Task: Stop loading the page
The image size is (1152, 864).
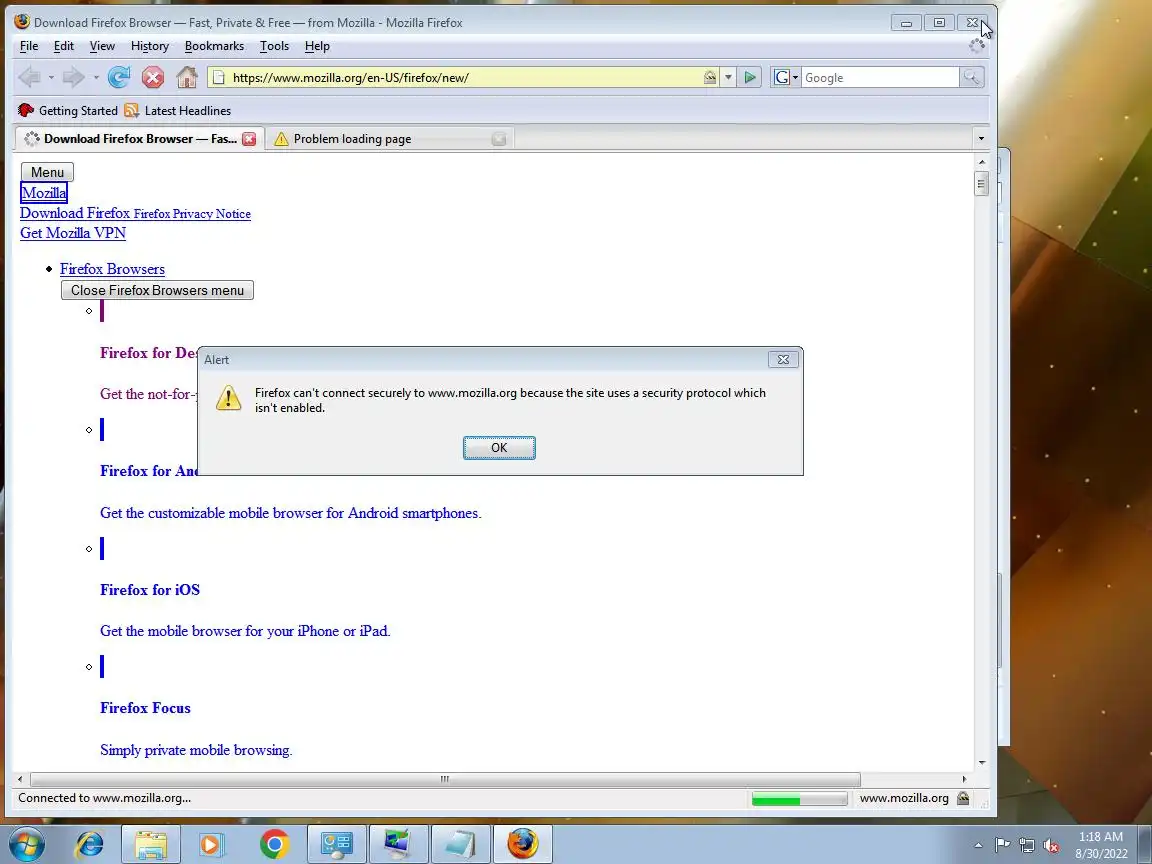Action: tap(153, 77)
